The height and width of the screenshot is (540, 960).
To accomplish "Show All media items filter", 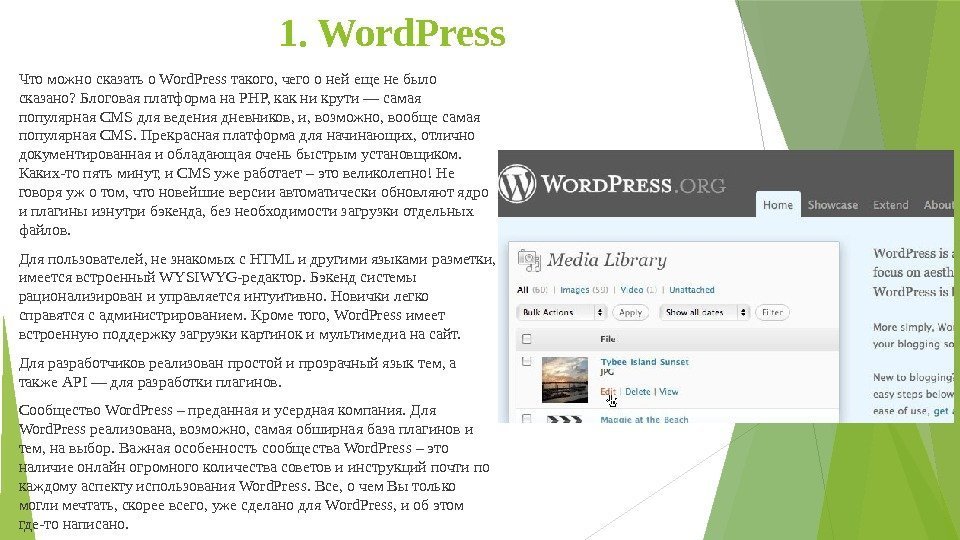I will coord(523,290).
